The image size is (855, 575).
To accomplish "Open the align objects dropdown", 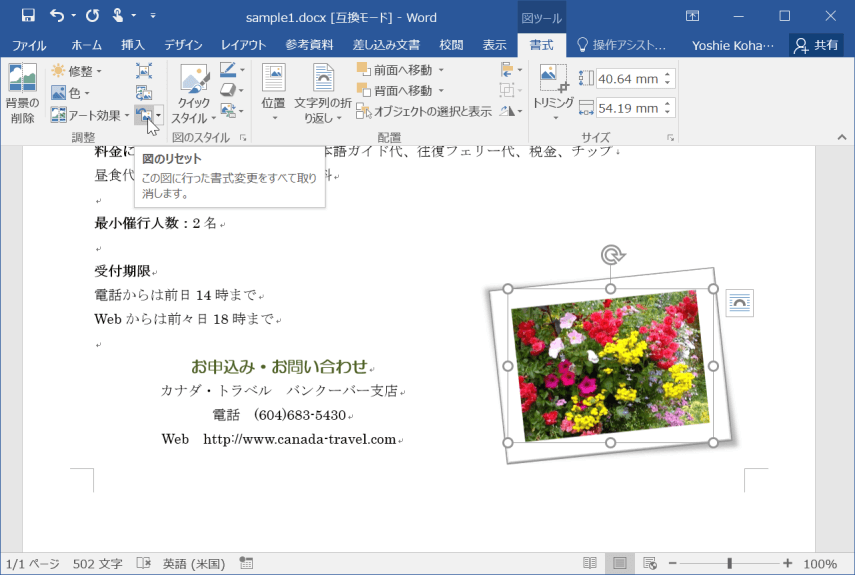I will tap(511, 70).
